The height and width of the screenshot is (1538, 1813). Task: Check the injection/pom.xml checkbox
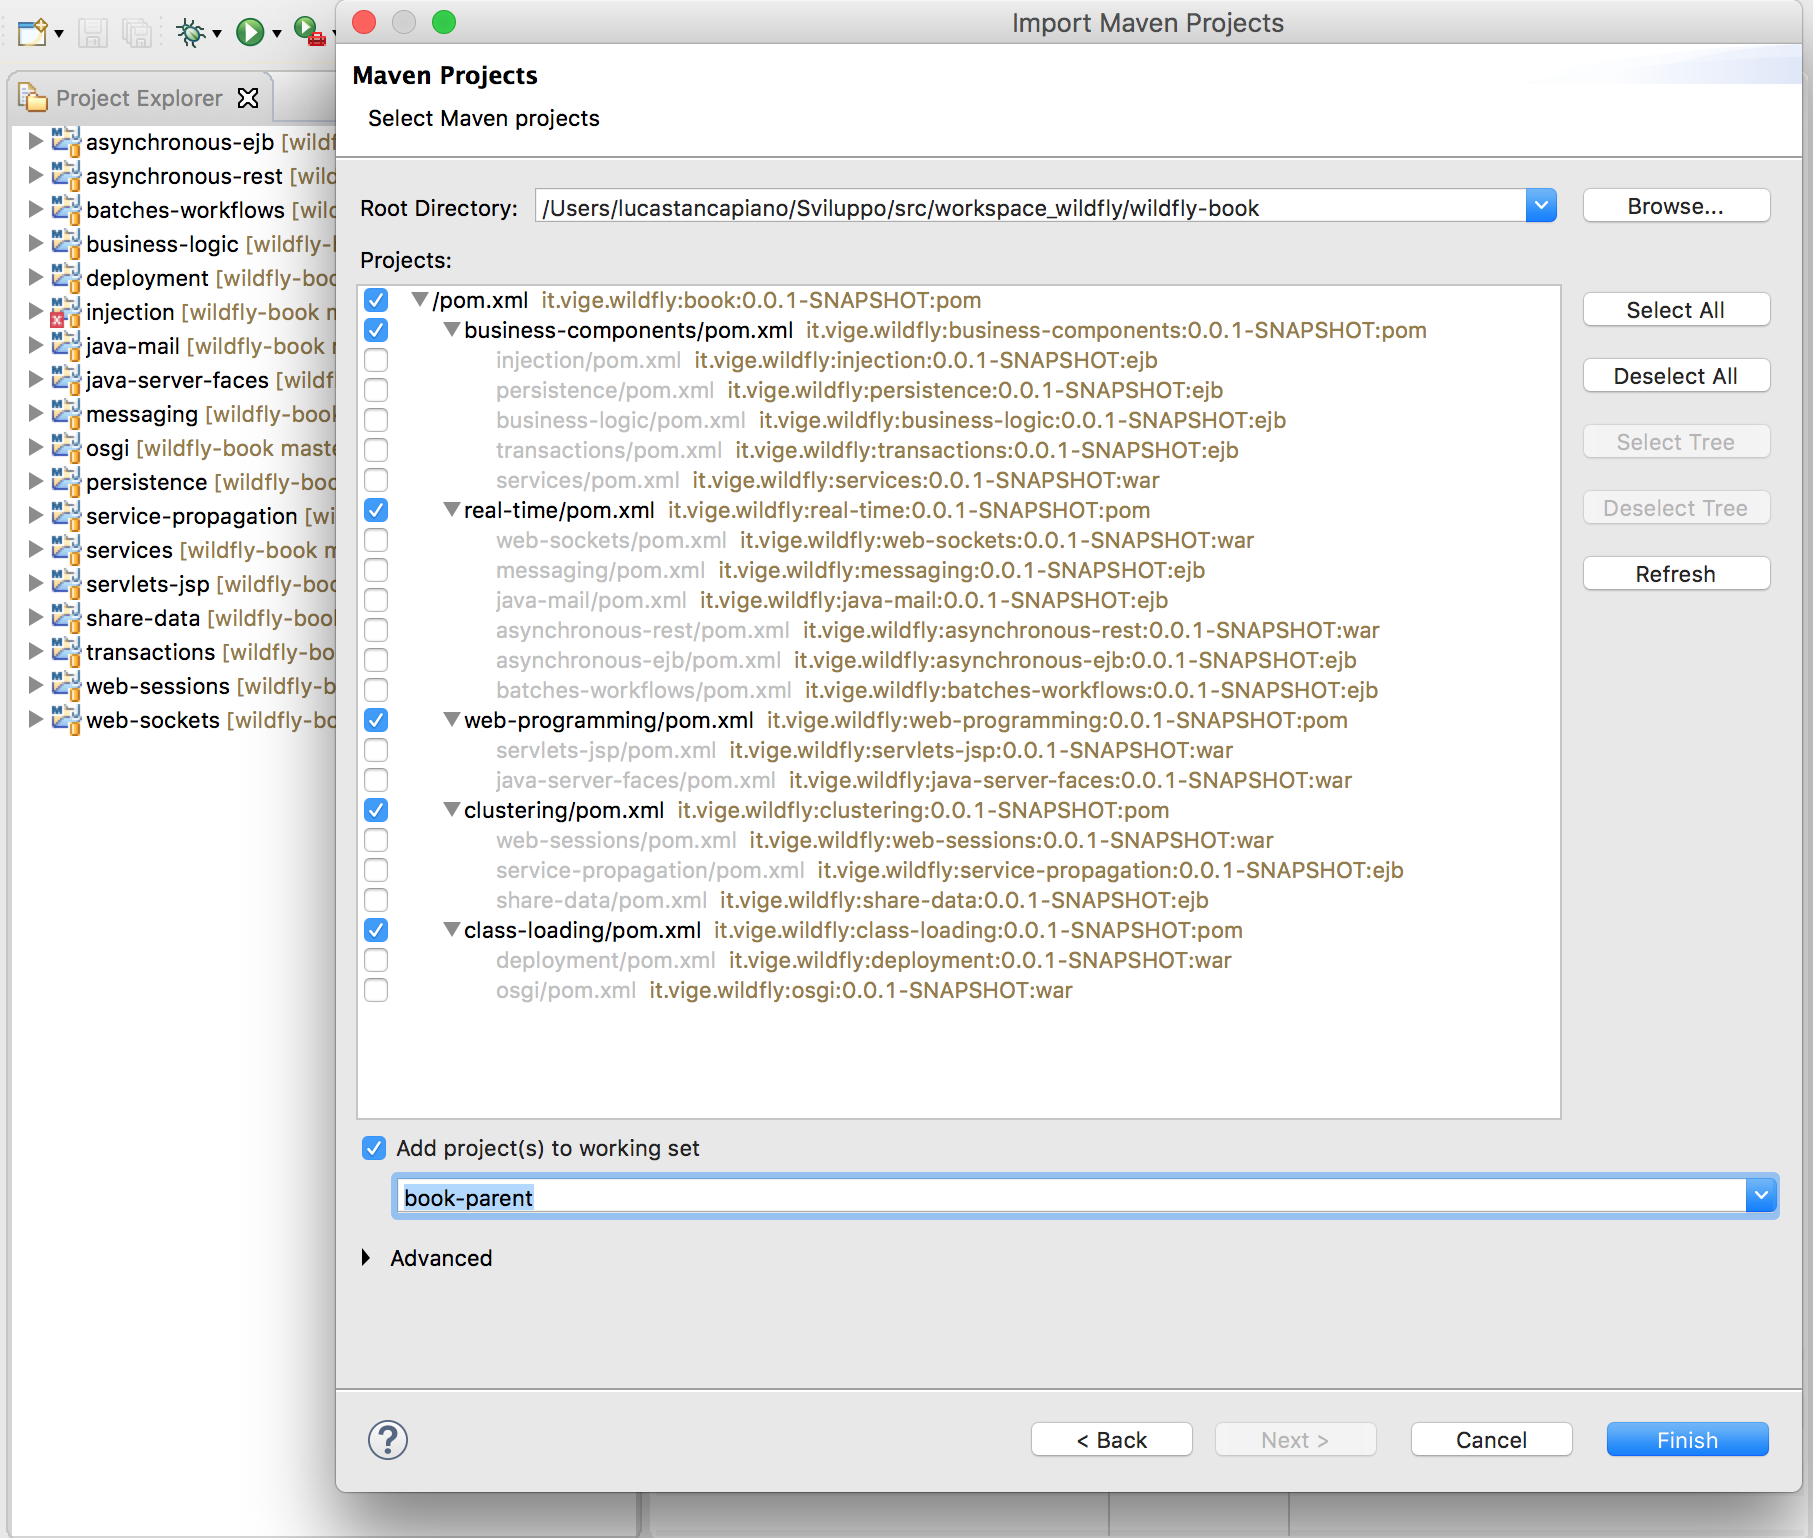pos(376,360)
